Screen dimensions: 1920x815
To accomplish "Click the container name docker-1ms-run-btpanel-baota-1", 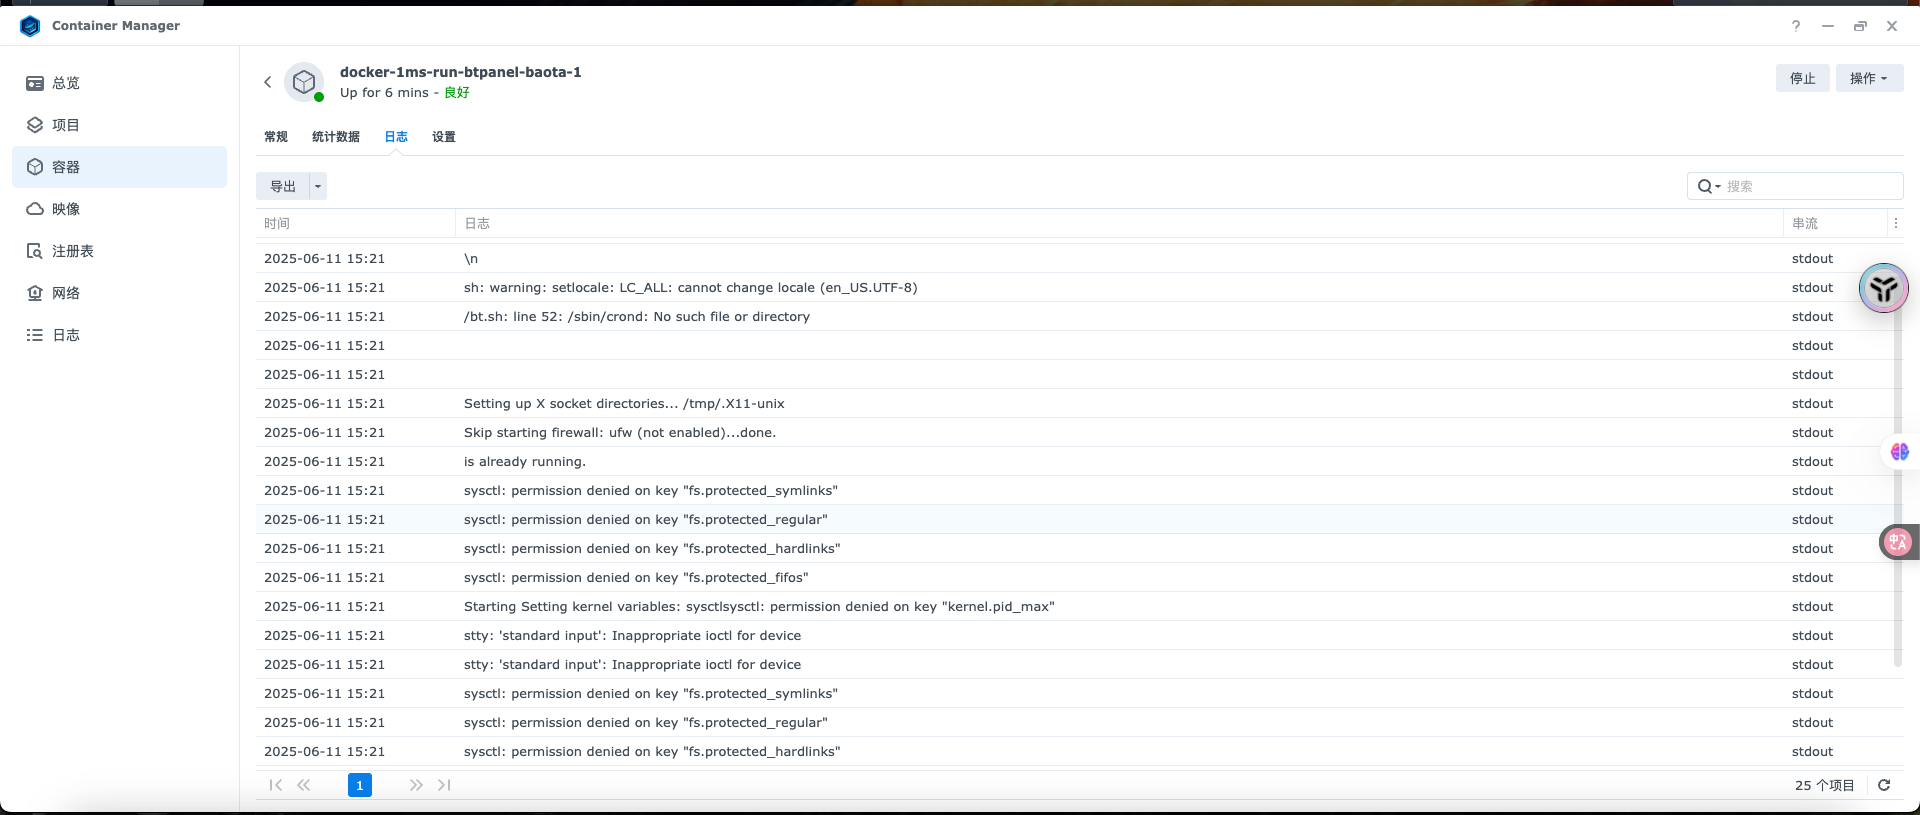I will point(460,72).
